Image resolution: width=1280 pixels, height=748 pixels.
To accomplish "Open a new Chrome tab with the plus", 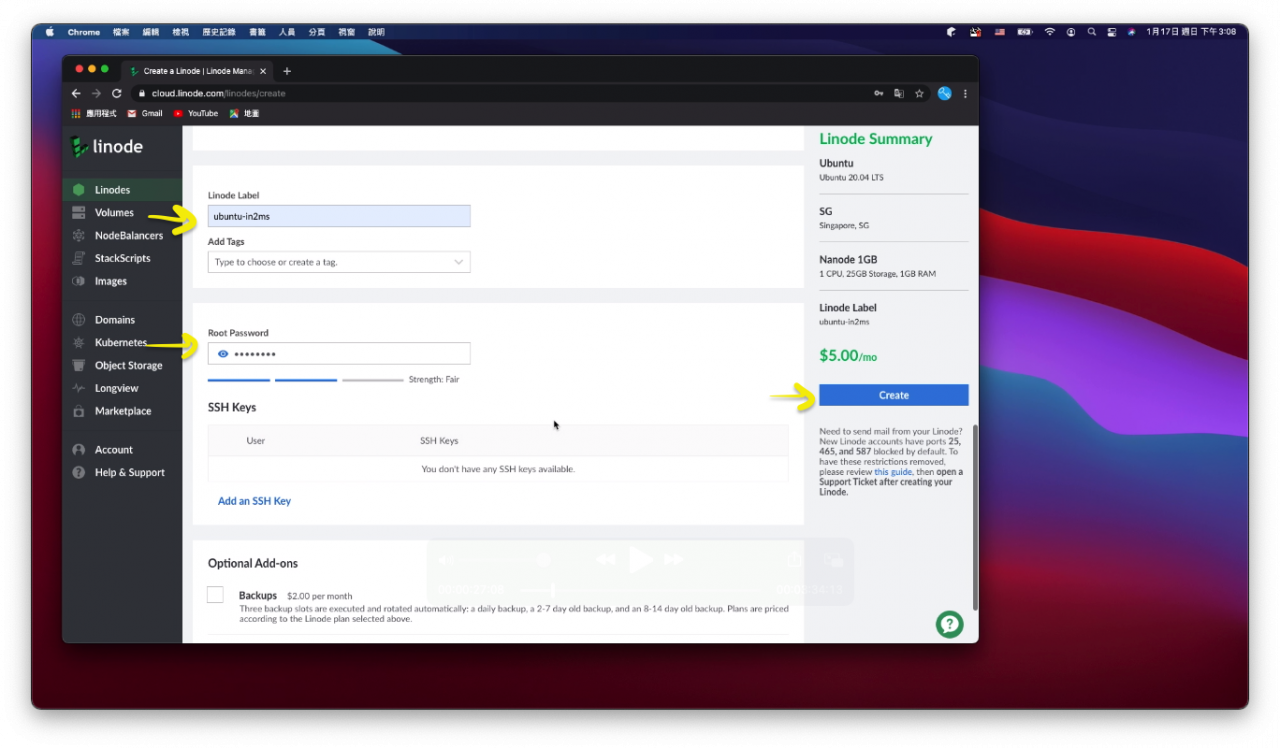I will tap(287, 71).
